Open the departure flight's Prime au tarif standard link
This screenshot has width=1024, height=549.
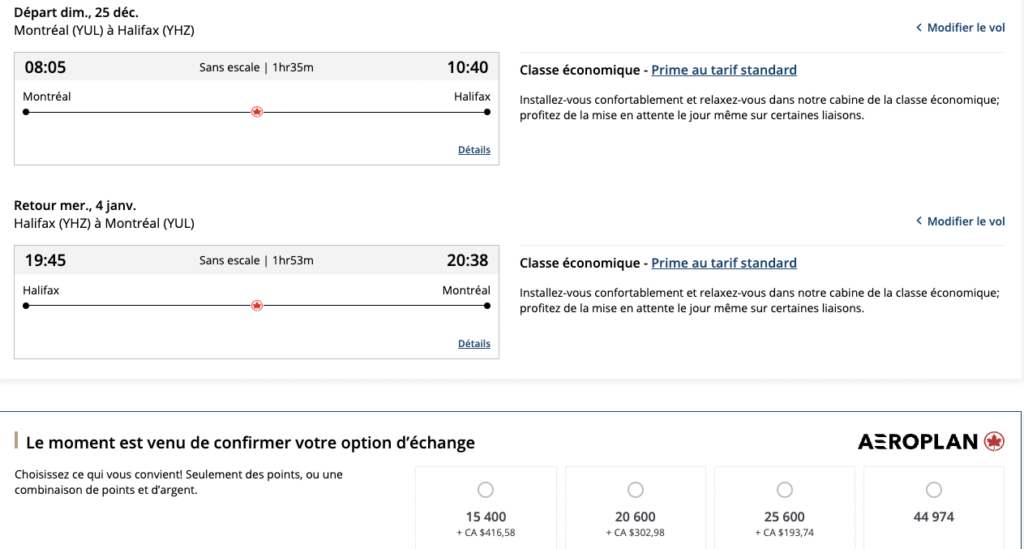[724, 70]
